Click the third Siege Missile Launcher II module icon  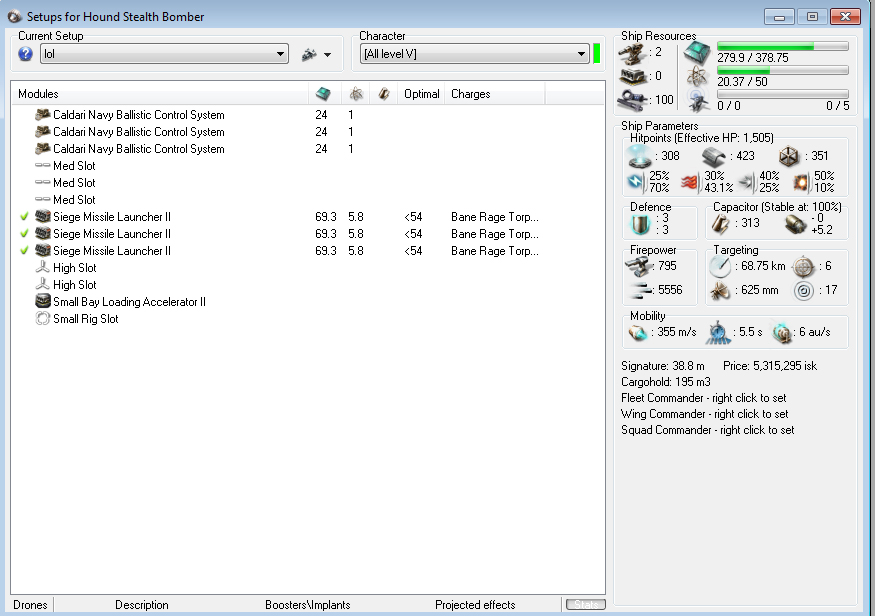click(x=42, y=251)
